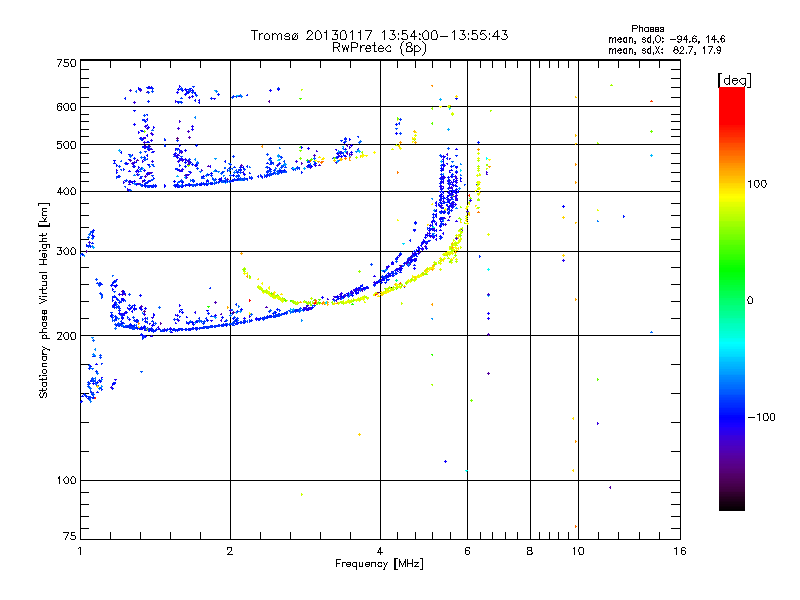Select the subtitle 'RwPretec (8p)'
800x600 pixels.
pos(379,48)
